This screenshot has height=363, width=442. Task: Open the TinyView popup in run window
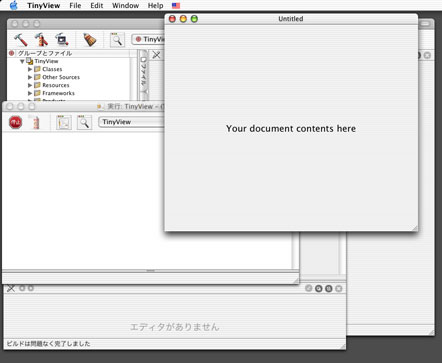tap(131, 122)
